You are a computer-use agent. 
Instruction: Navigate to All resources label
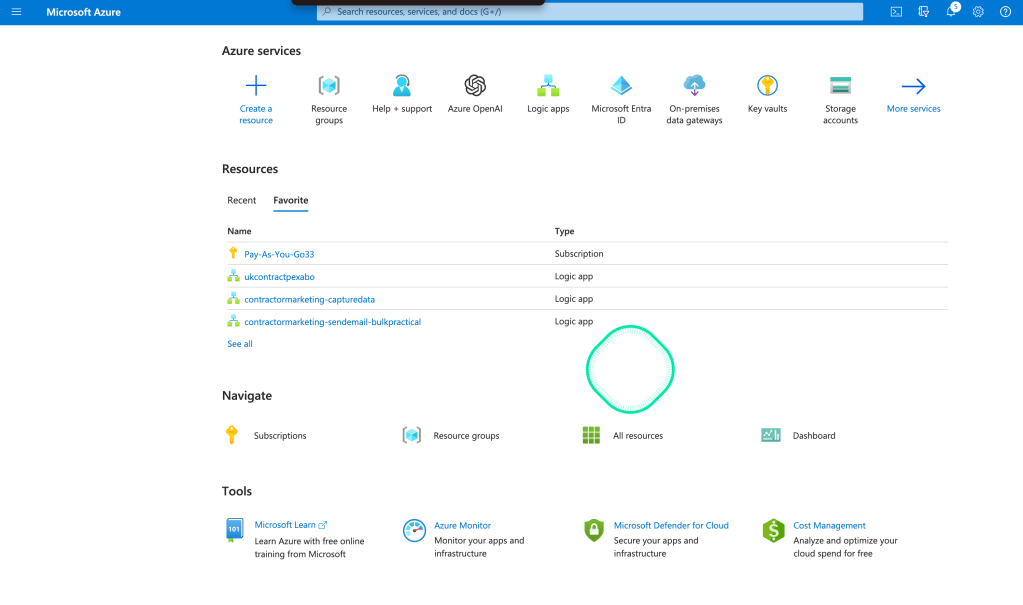pyautogui.click(x=638, y=436)
